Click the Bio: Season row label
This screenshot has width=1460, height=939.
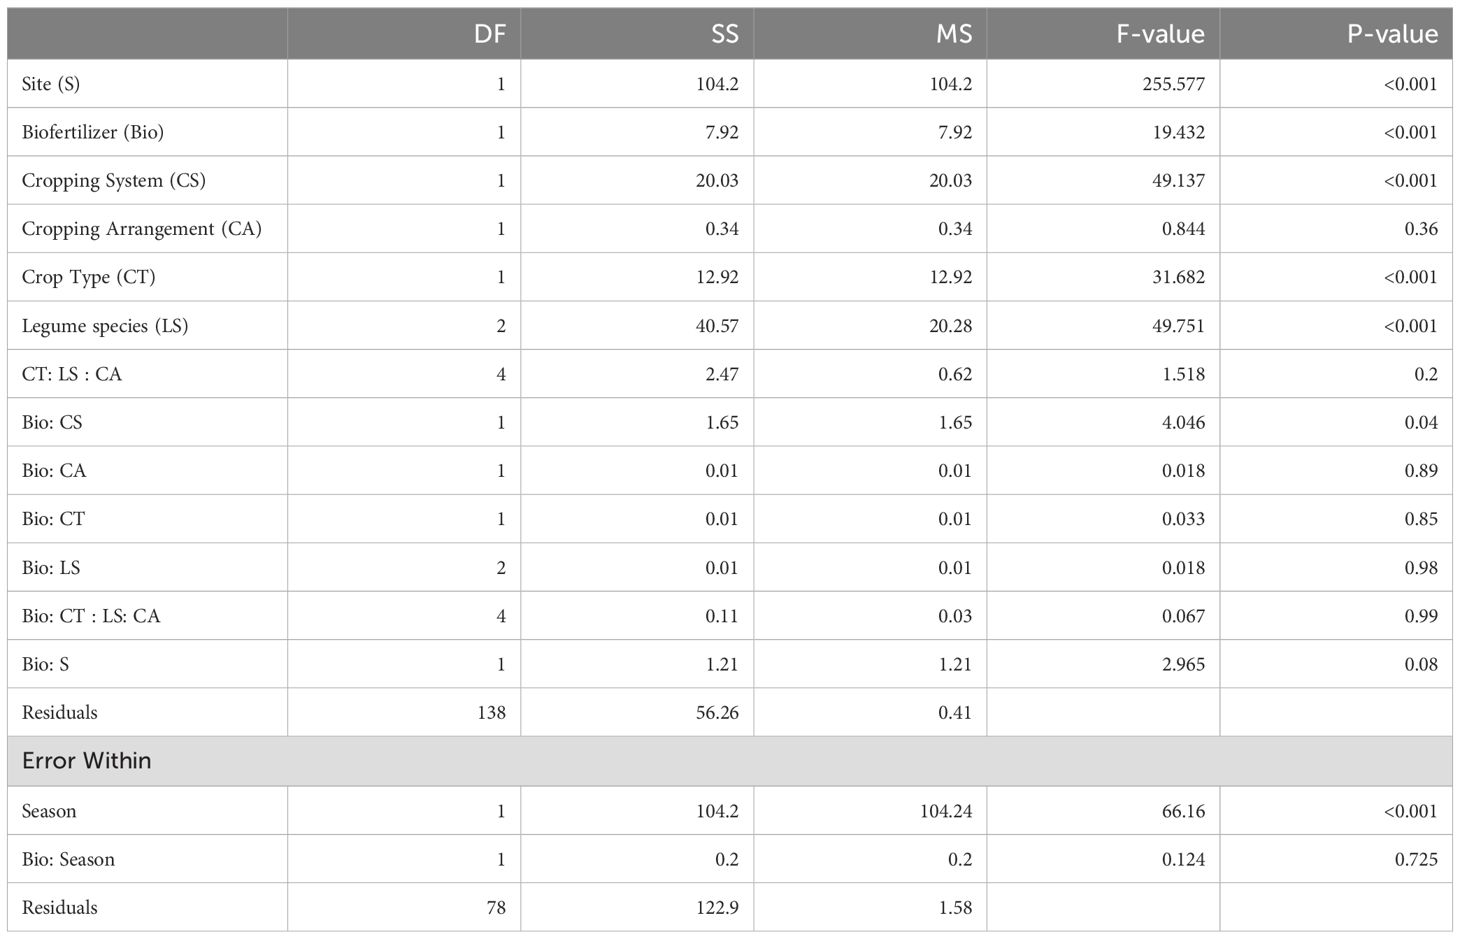click(x=68, y=859)
